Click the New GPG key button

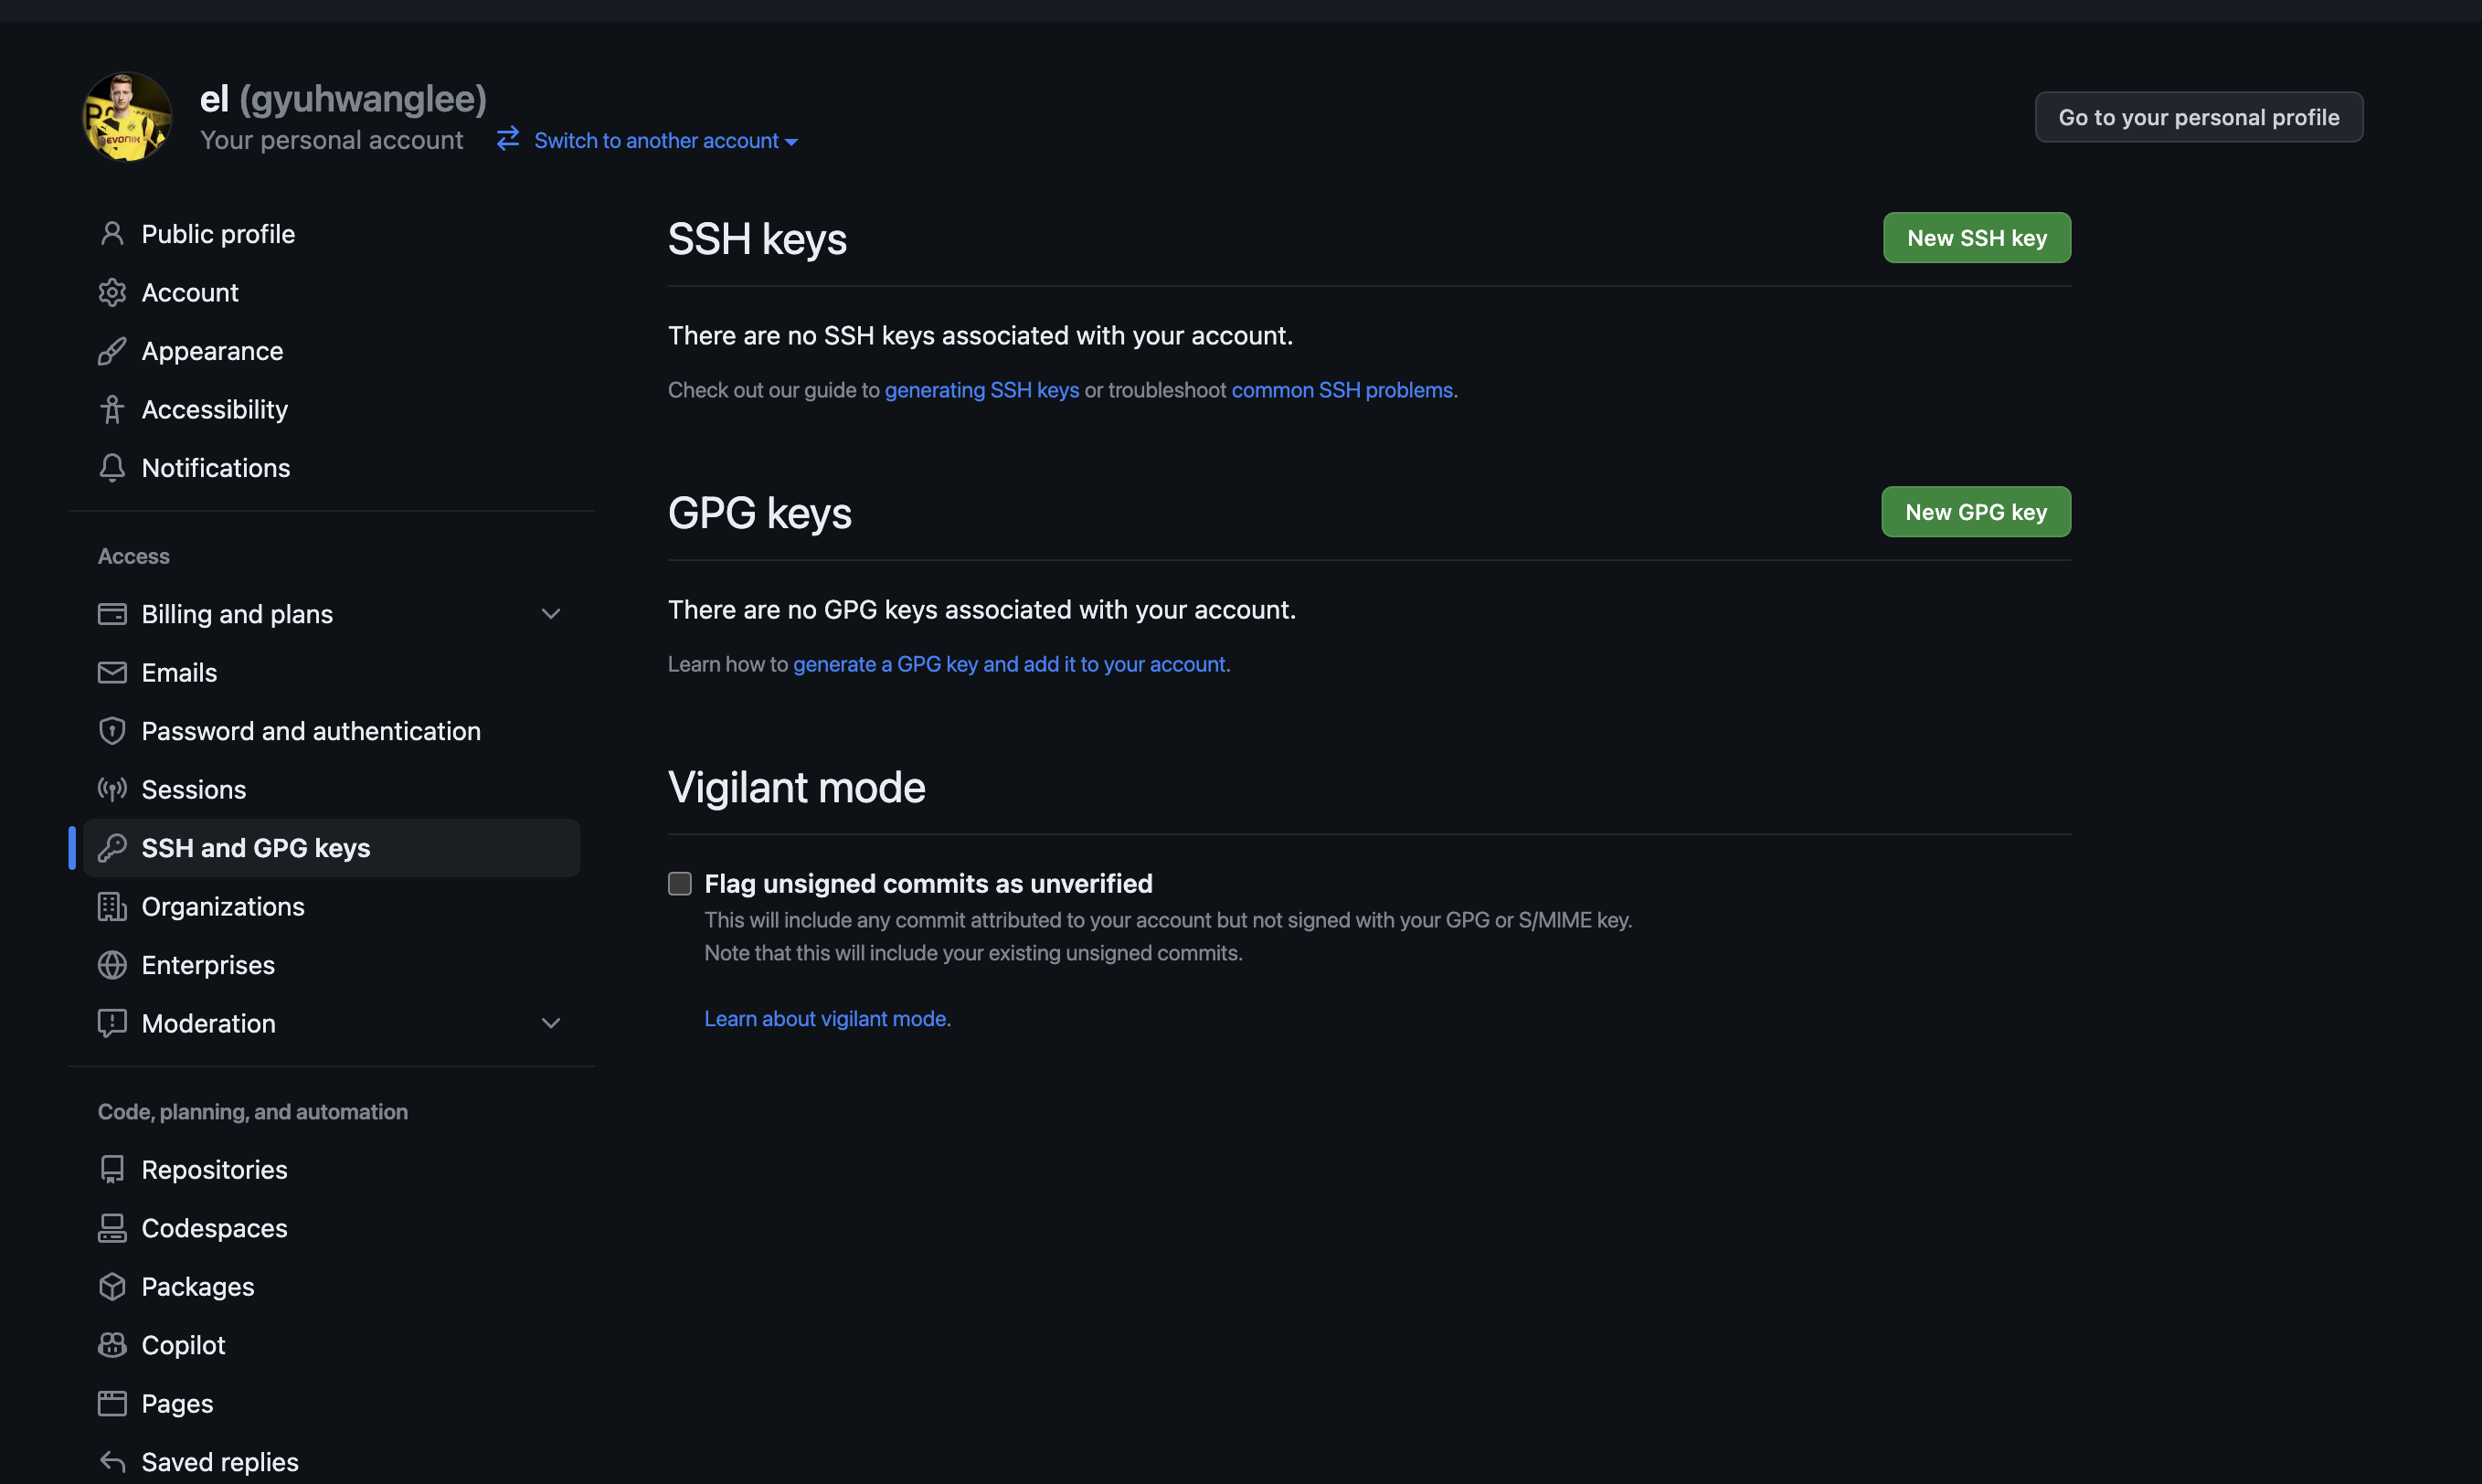click(1976, 512)
